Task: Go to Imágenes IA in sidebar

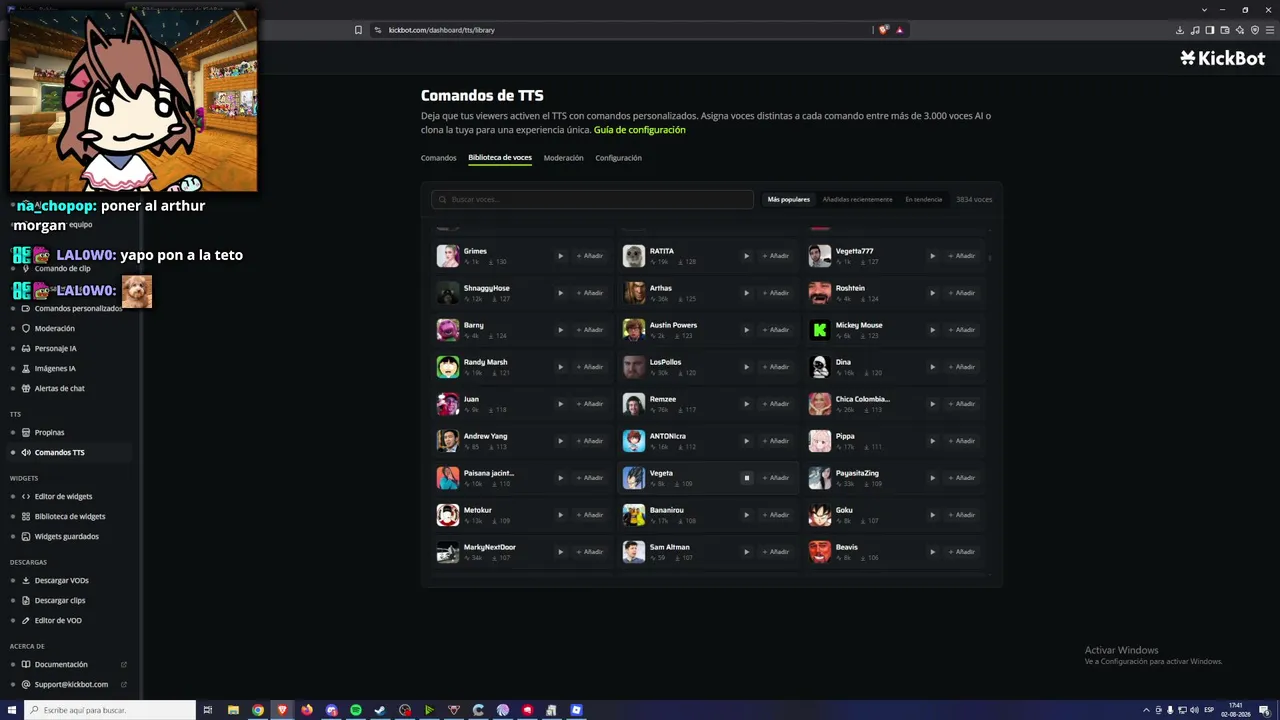Action: pyautogui.click(x=67, y=368)
